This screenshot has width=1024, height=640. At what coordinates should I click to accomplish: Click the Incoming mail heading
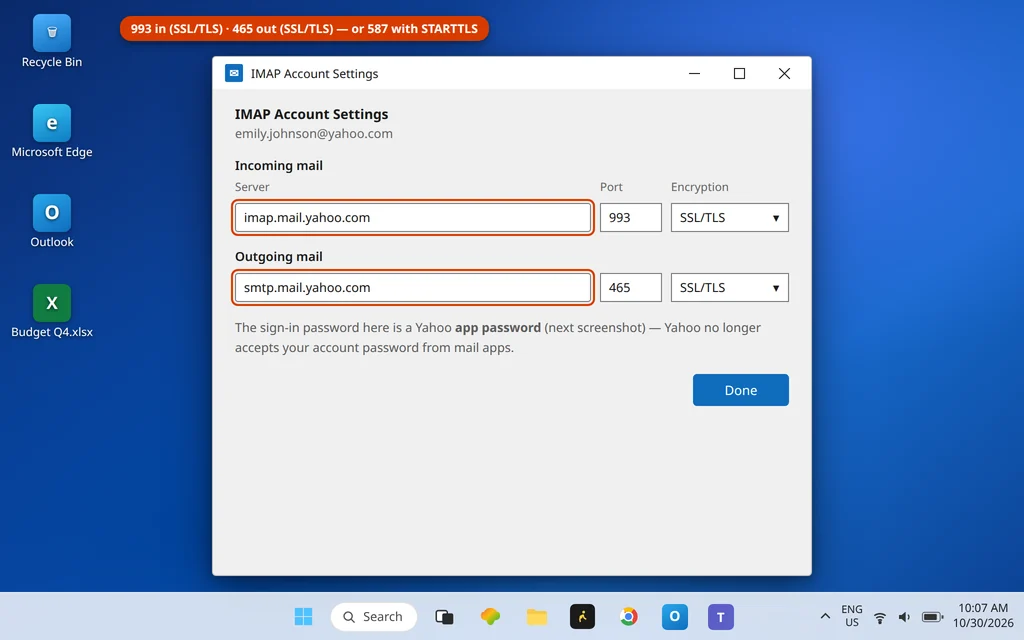click(279, 166)
